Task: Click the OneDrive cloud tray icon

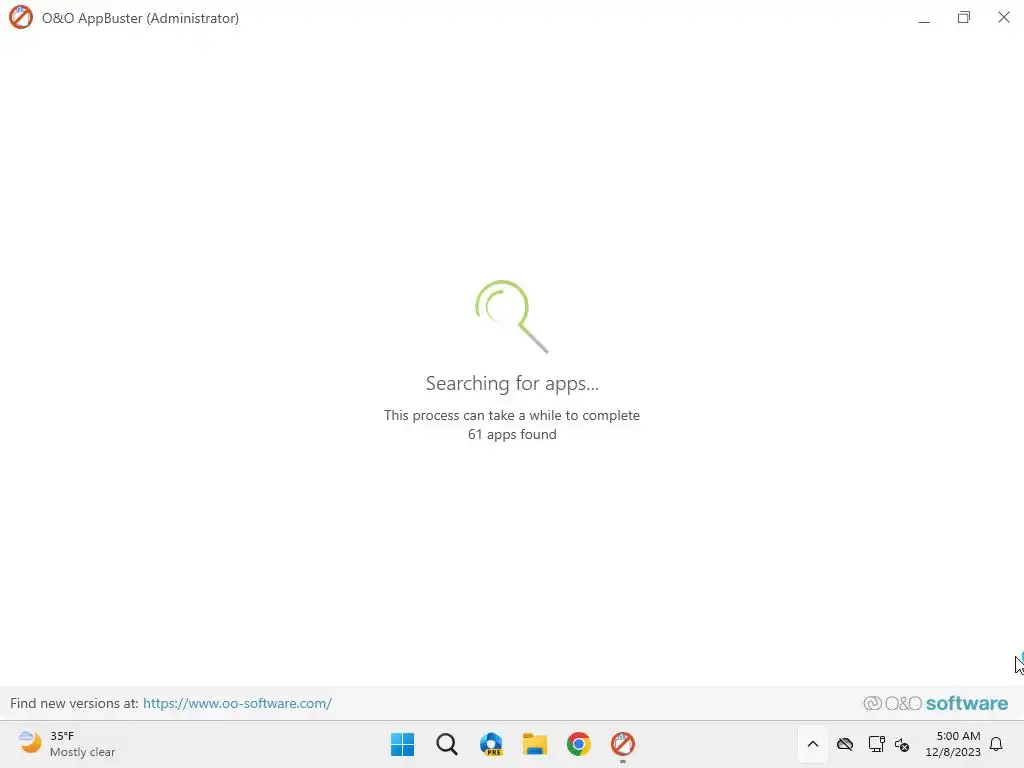Action: tap(845, 744)
